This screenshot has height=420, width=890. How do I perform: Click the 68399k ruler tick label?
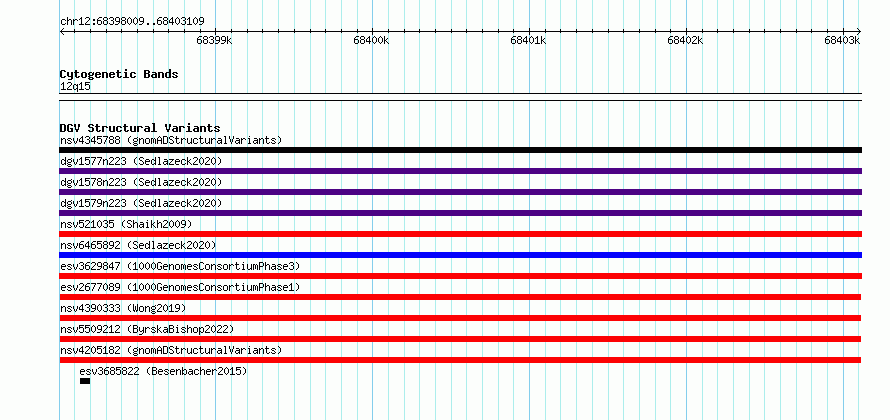point(214,40)
